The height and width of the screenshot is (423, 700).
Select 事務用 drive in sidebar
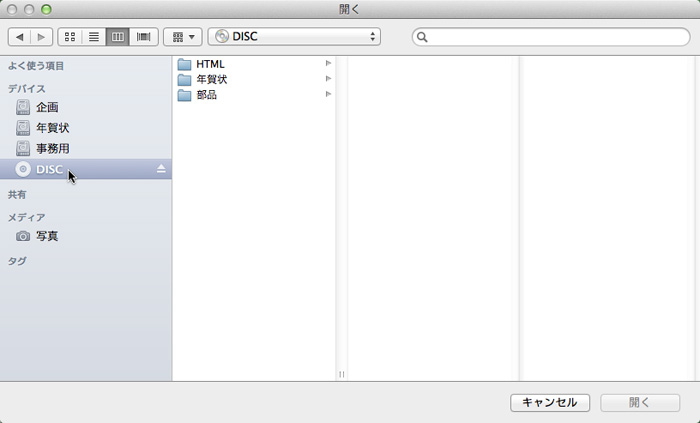[x=52, y=148]
